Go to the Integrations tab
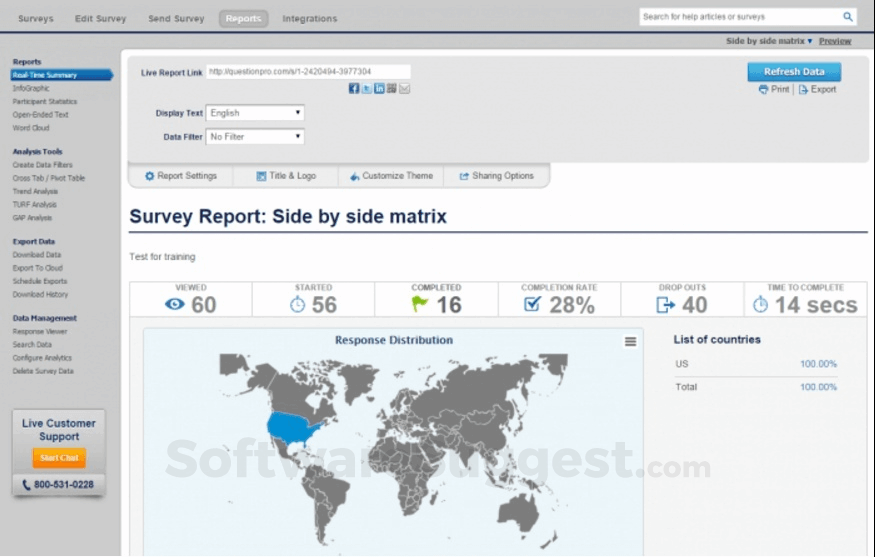The width and height of the screenshot is (875, 557). 309,18
